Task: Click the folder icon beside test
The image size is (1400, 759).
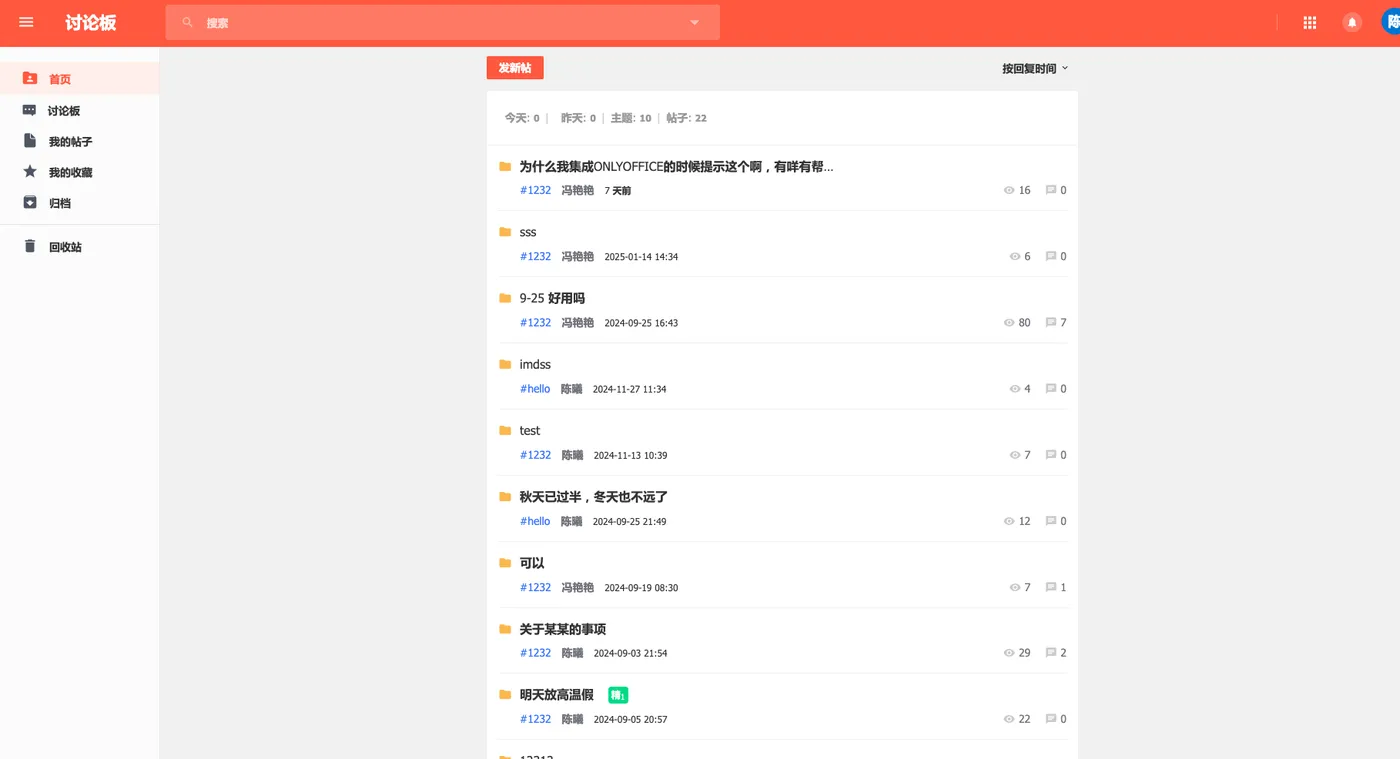Action: point(505,430)
